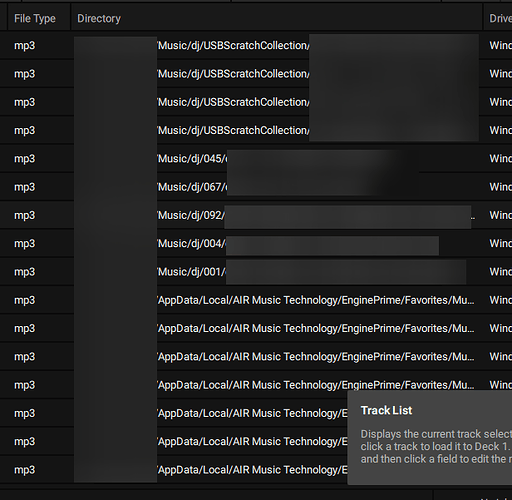Click the mp3 cell in the Music/dj/001 row

coord(24,272)
